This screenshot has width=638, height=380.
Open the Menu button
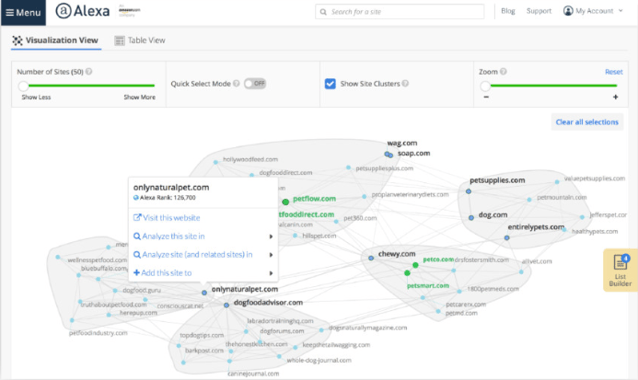23,13
